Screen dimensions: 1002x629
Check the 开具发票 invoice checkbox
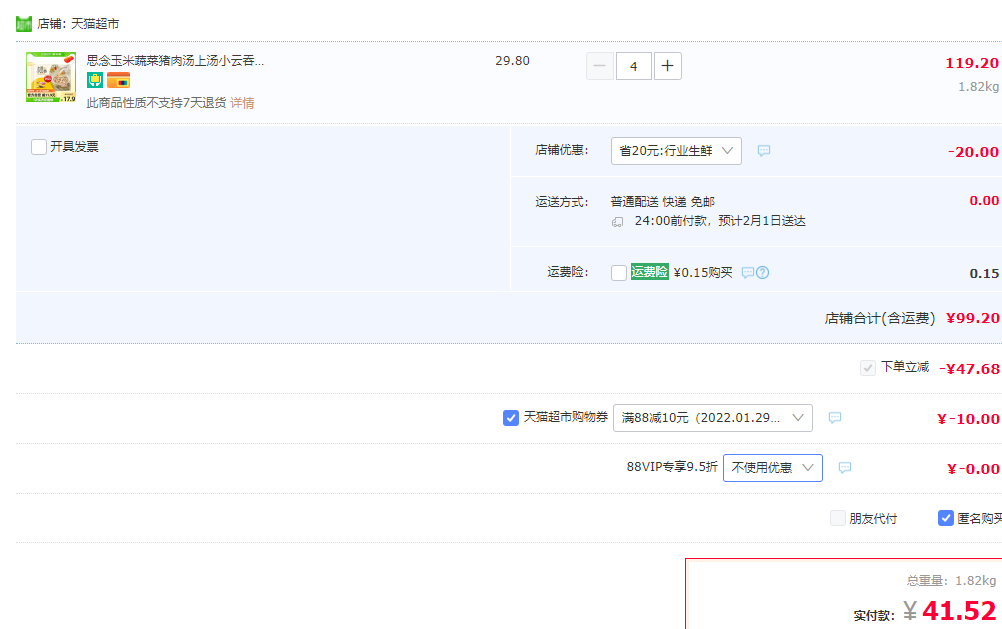click(39, 147)
